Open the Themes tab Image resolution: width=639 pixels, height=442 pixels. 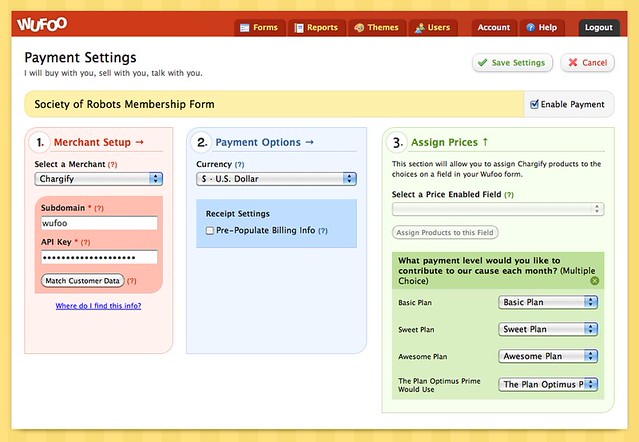pos(377,28)
